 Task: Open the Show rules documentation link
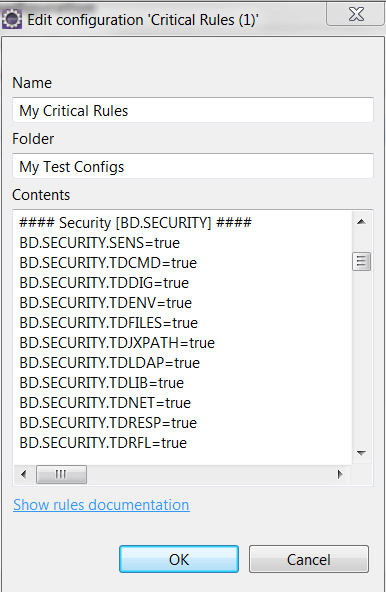(x=101, y=505)
